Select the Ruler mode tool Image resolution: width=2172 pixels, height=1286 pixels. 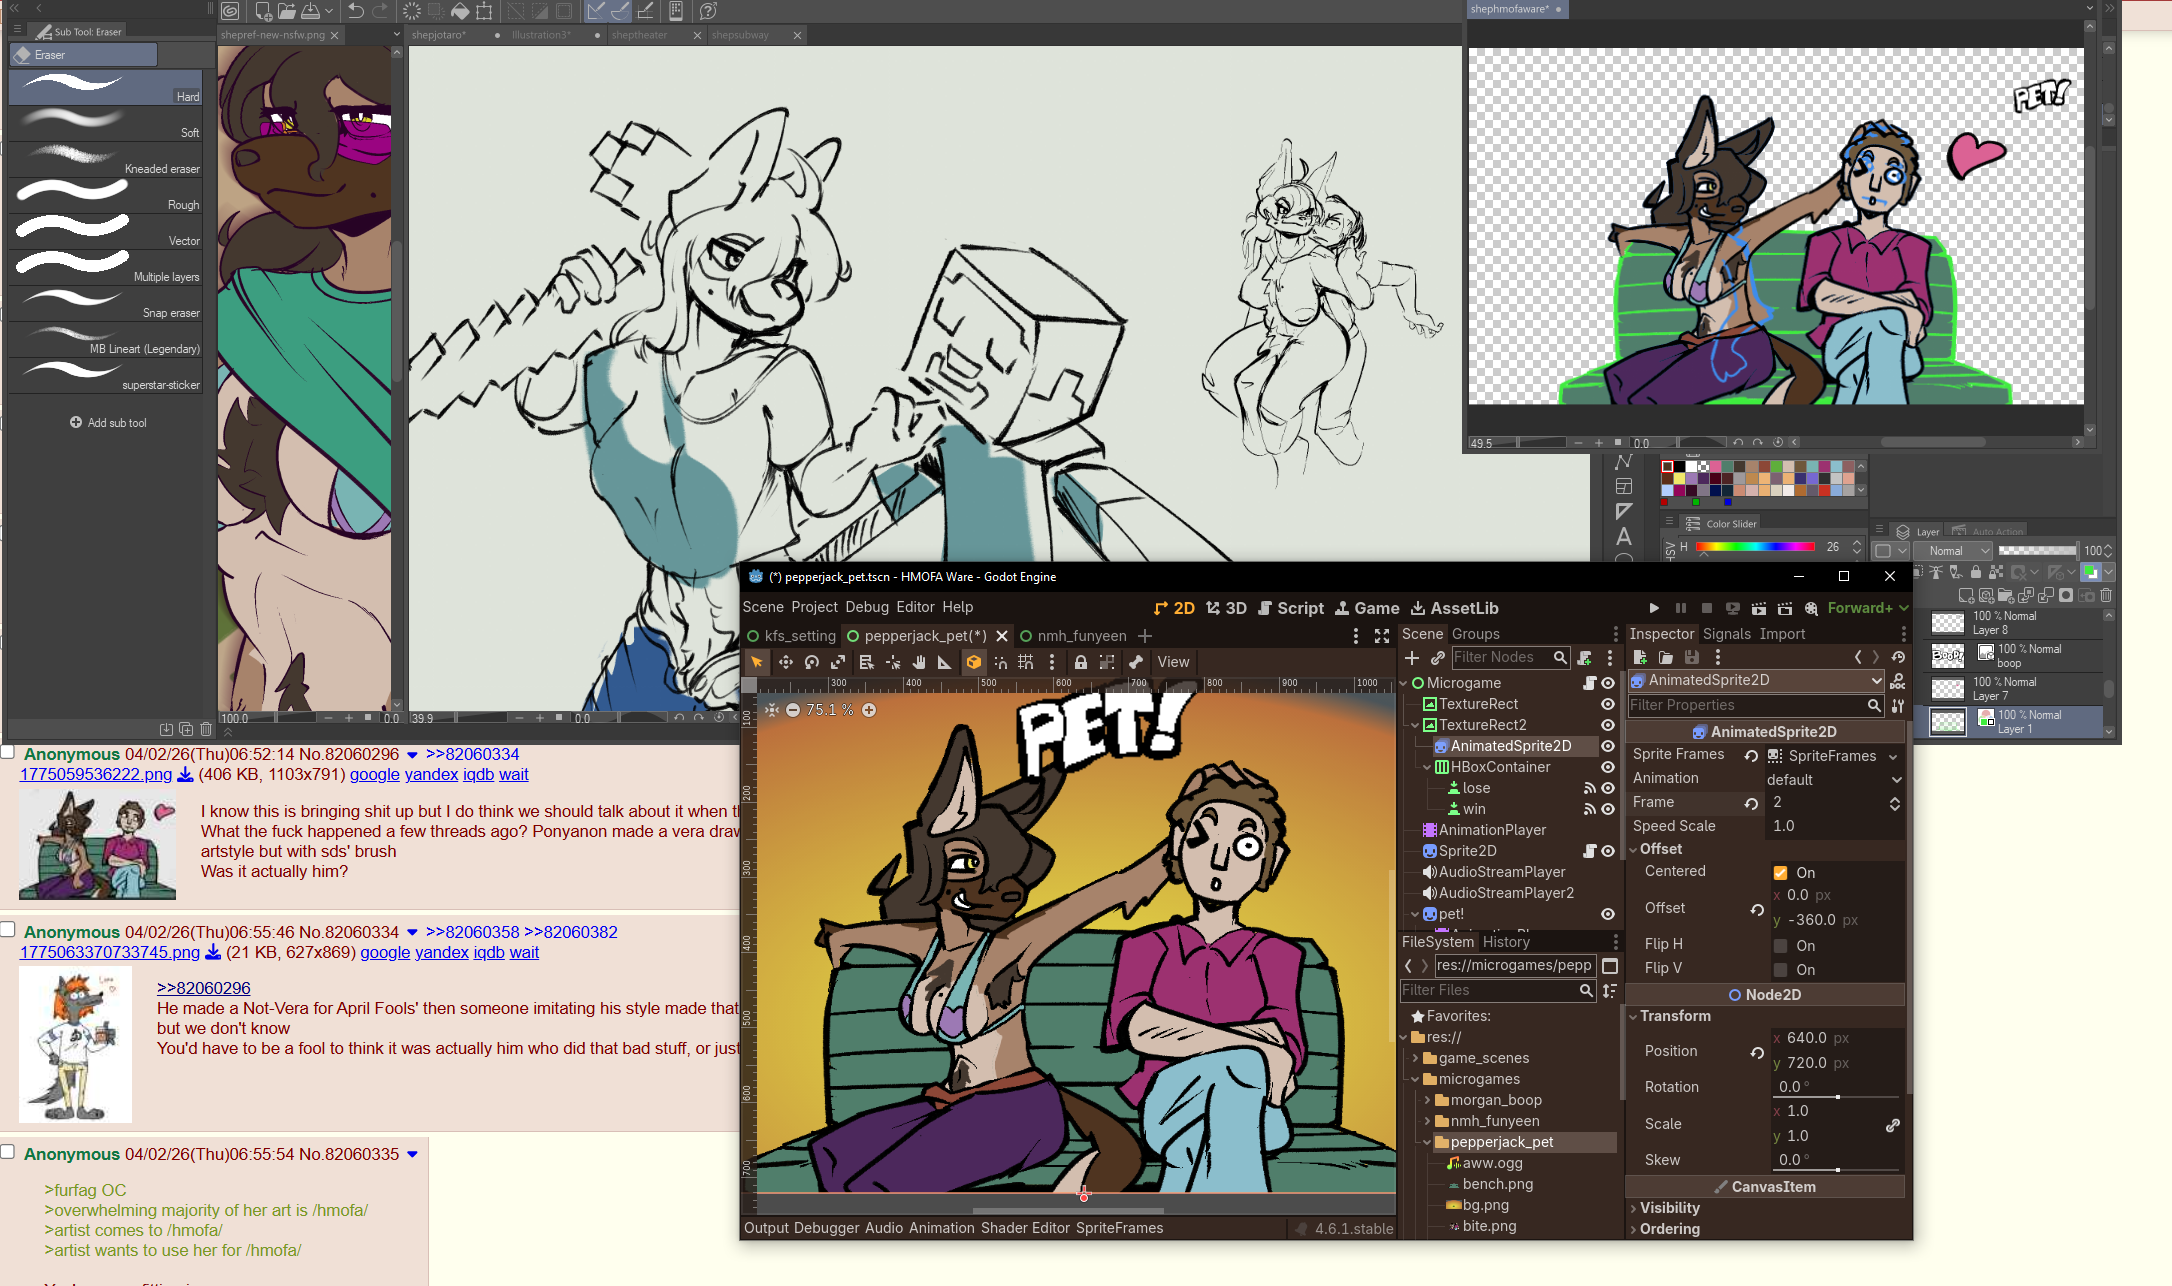click(944, 662)
